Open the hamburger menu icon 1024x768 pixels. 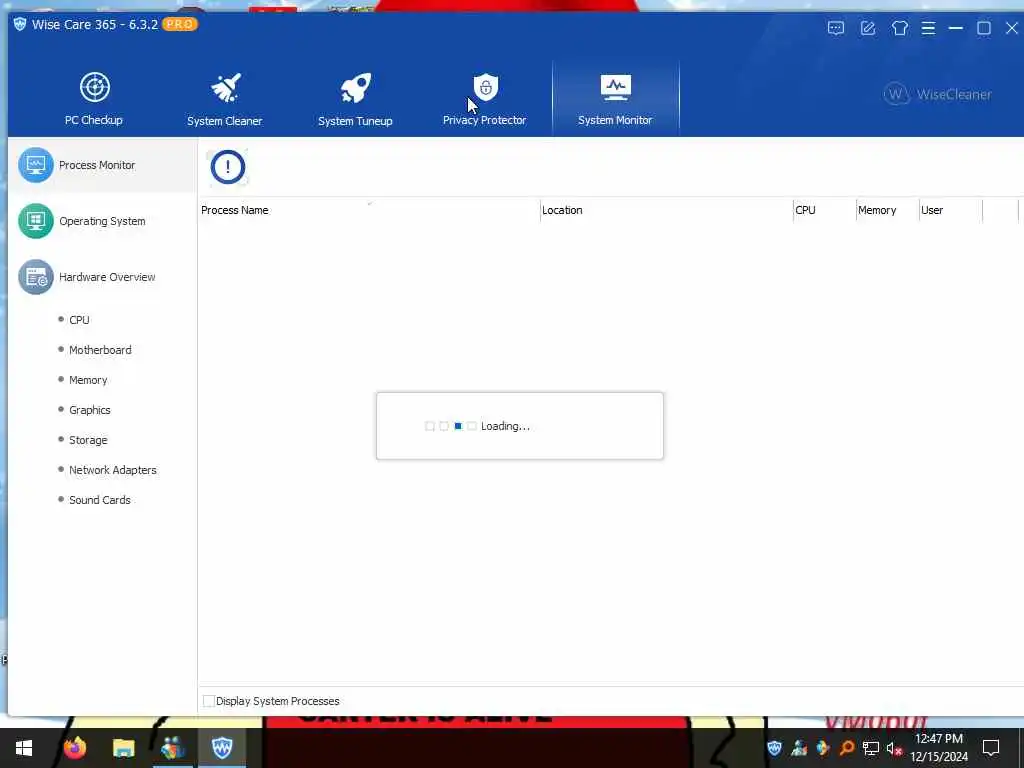[928, 28]
